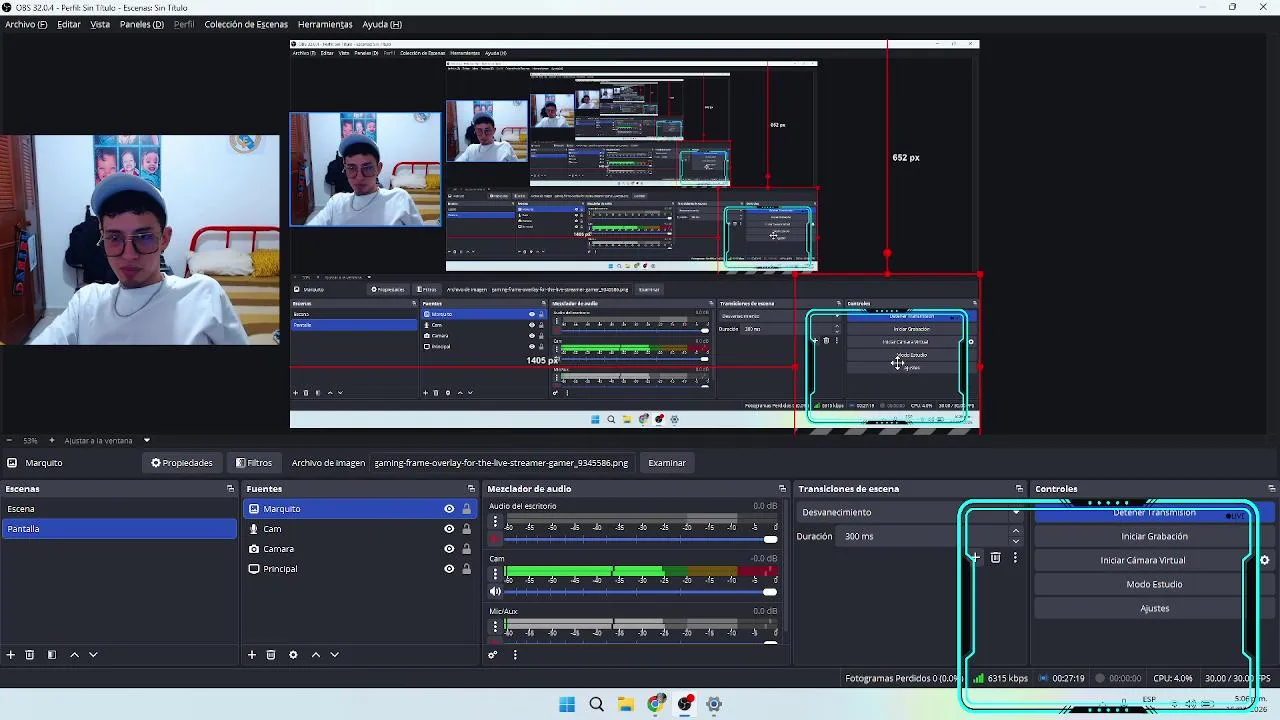The image size is (1280, 720).
Task: Toggle lock on Cam source
Action: (x=466, y=529)
